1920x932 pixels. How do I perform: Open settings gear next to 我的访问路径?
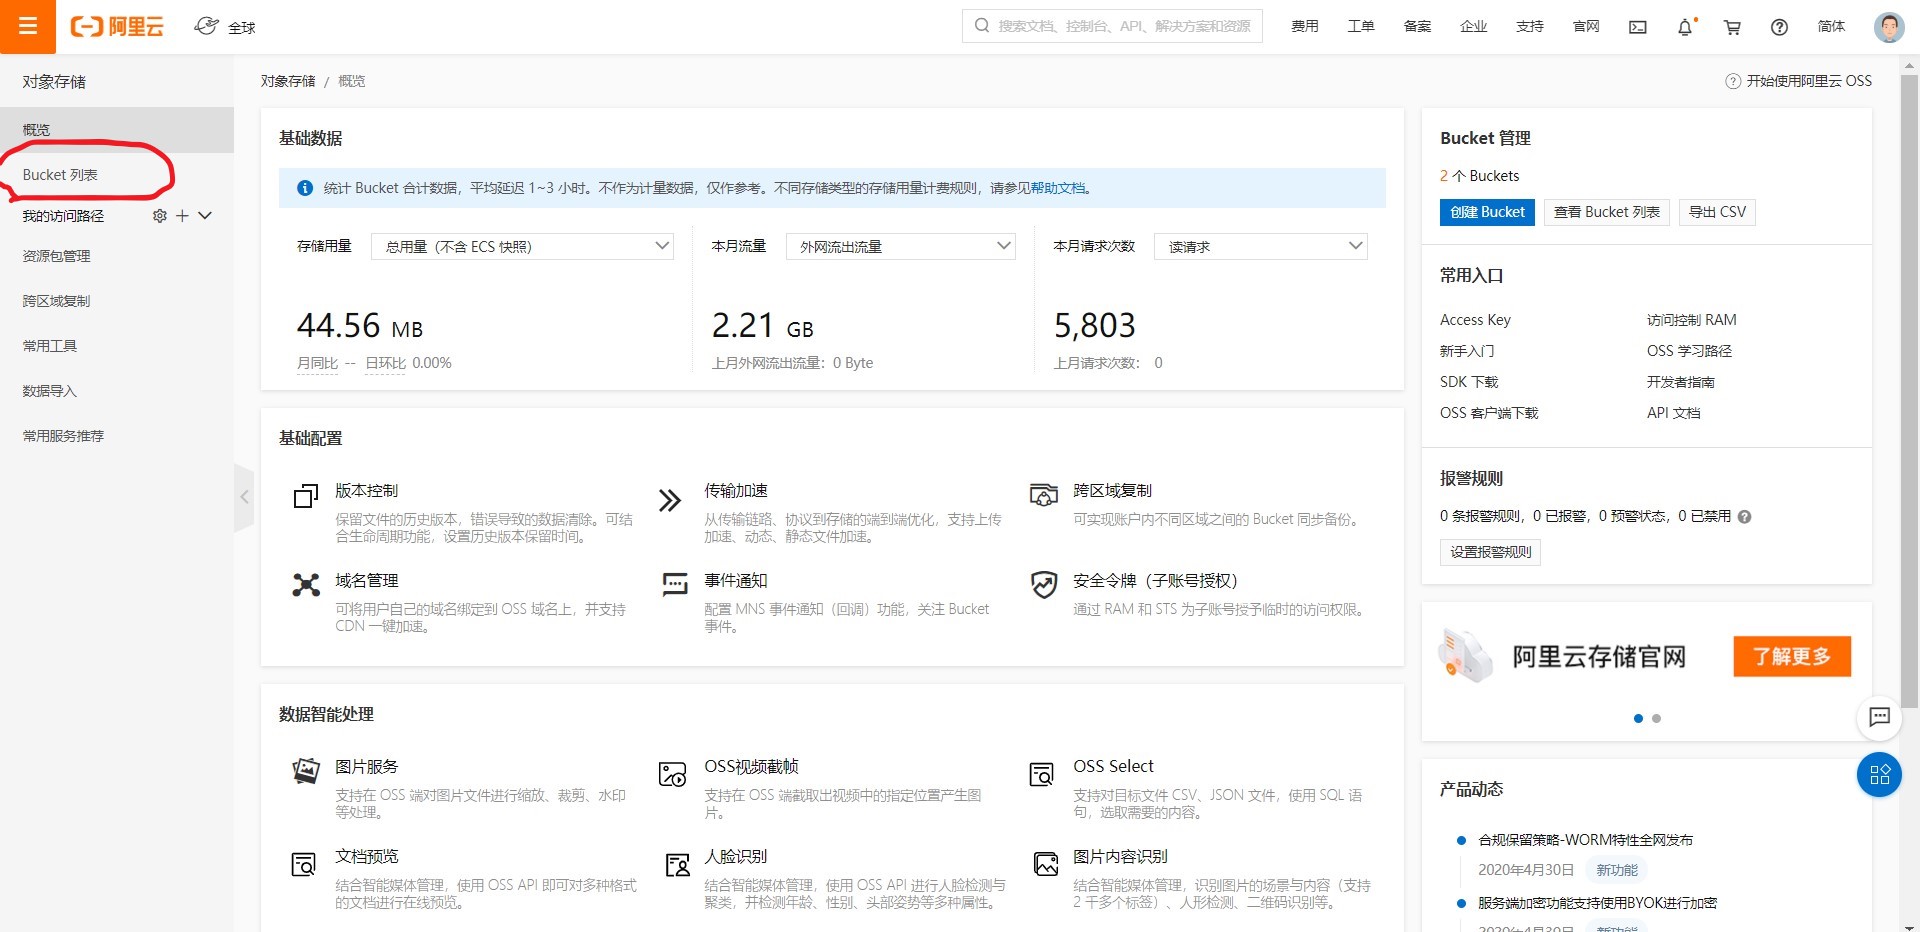(x=159, y=216)
